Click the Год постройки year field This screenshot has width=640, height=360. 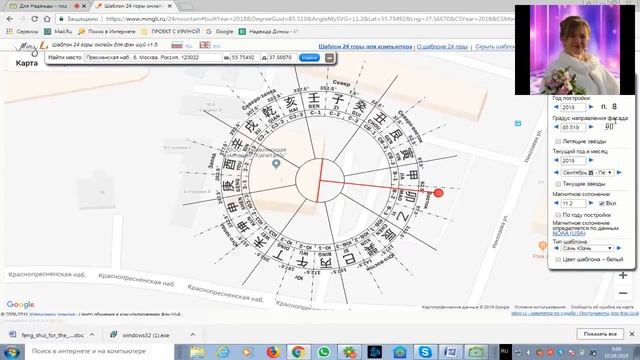[573, 107]
